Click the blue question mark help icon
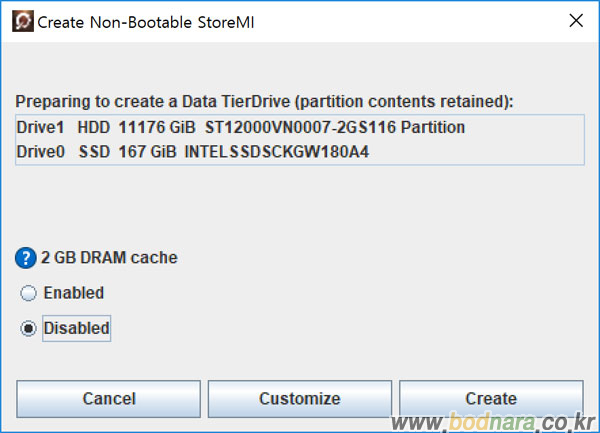Image resolution: width=600 pixels, height=433 pixels. coord(26,258)
